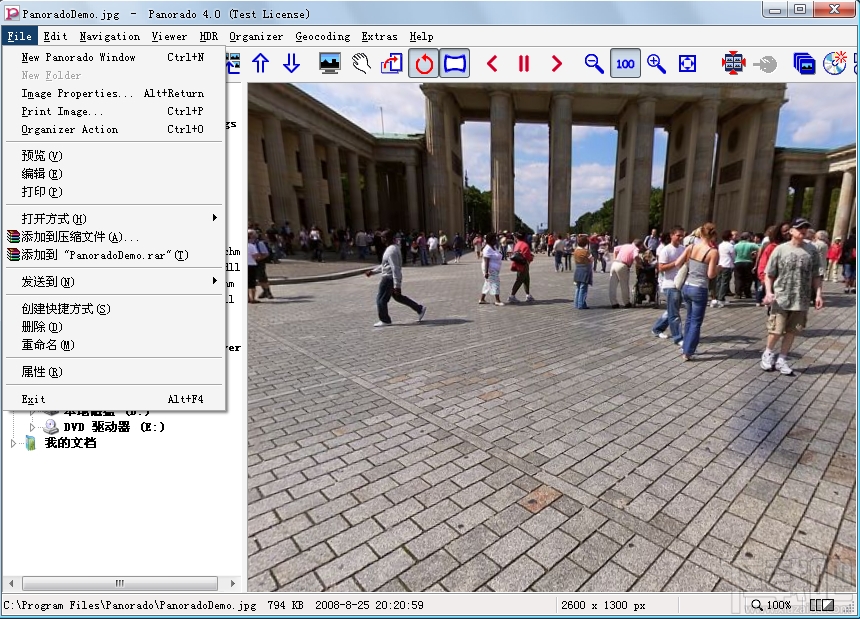Expand the 打开方式(H) submenu
Screen dimensions: 860x619
(113, 219)
